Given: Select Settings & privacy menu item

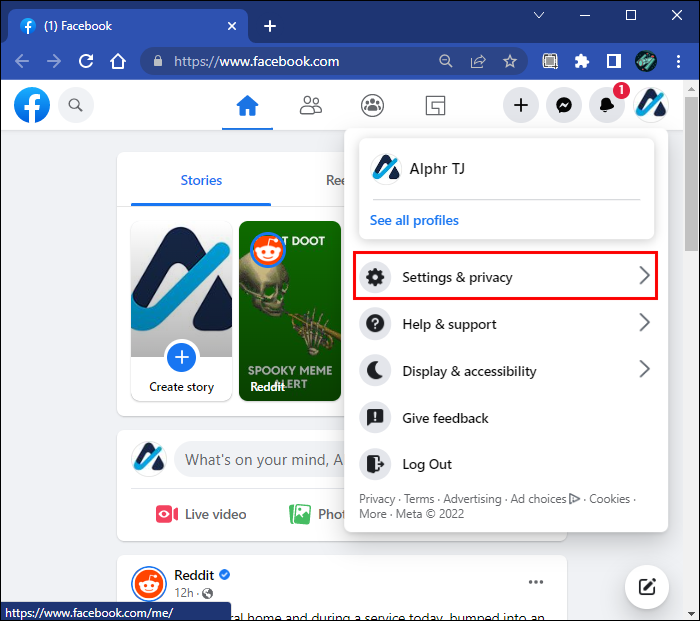Looking at the screenshot, I should [505, 275].
